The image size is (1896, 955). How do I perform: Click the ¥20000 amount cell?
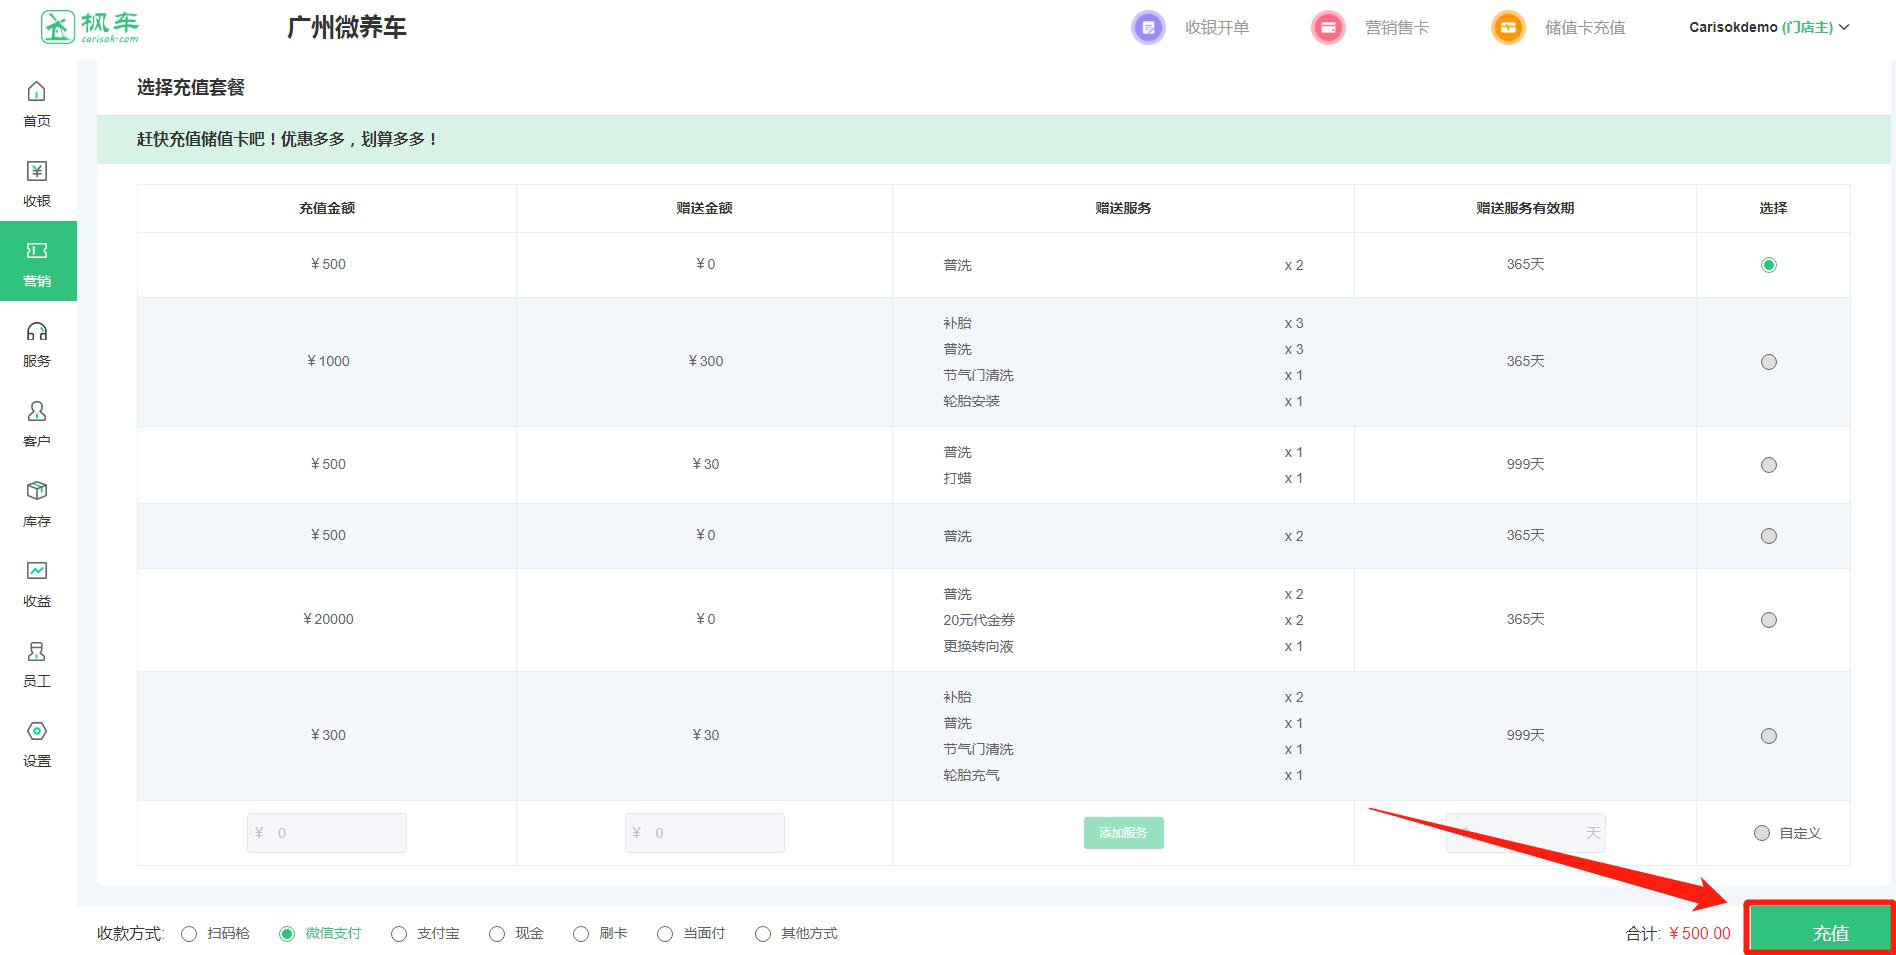click(x=328, y=619)
